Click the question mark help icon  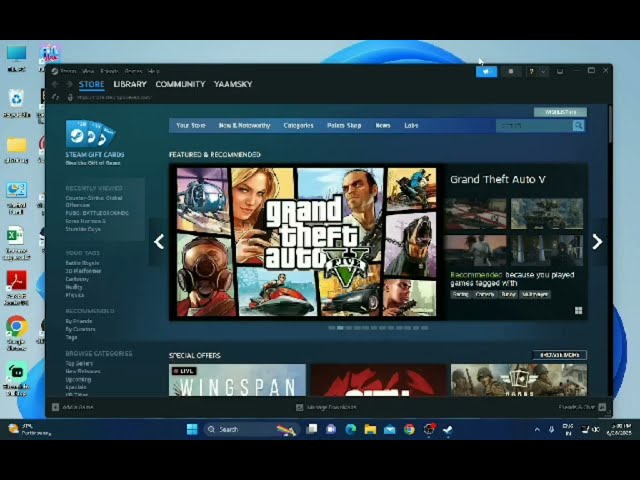tap(531, 72)
